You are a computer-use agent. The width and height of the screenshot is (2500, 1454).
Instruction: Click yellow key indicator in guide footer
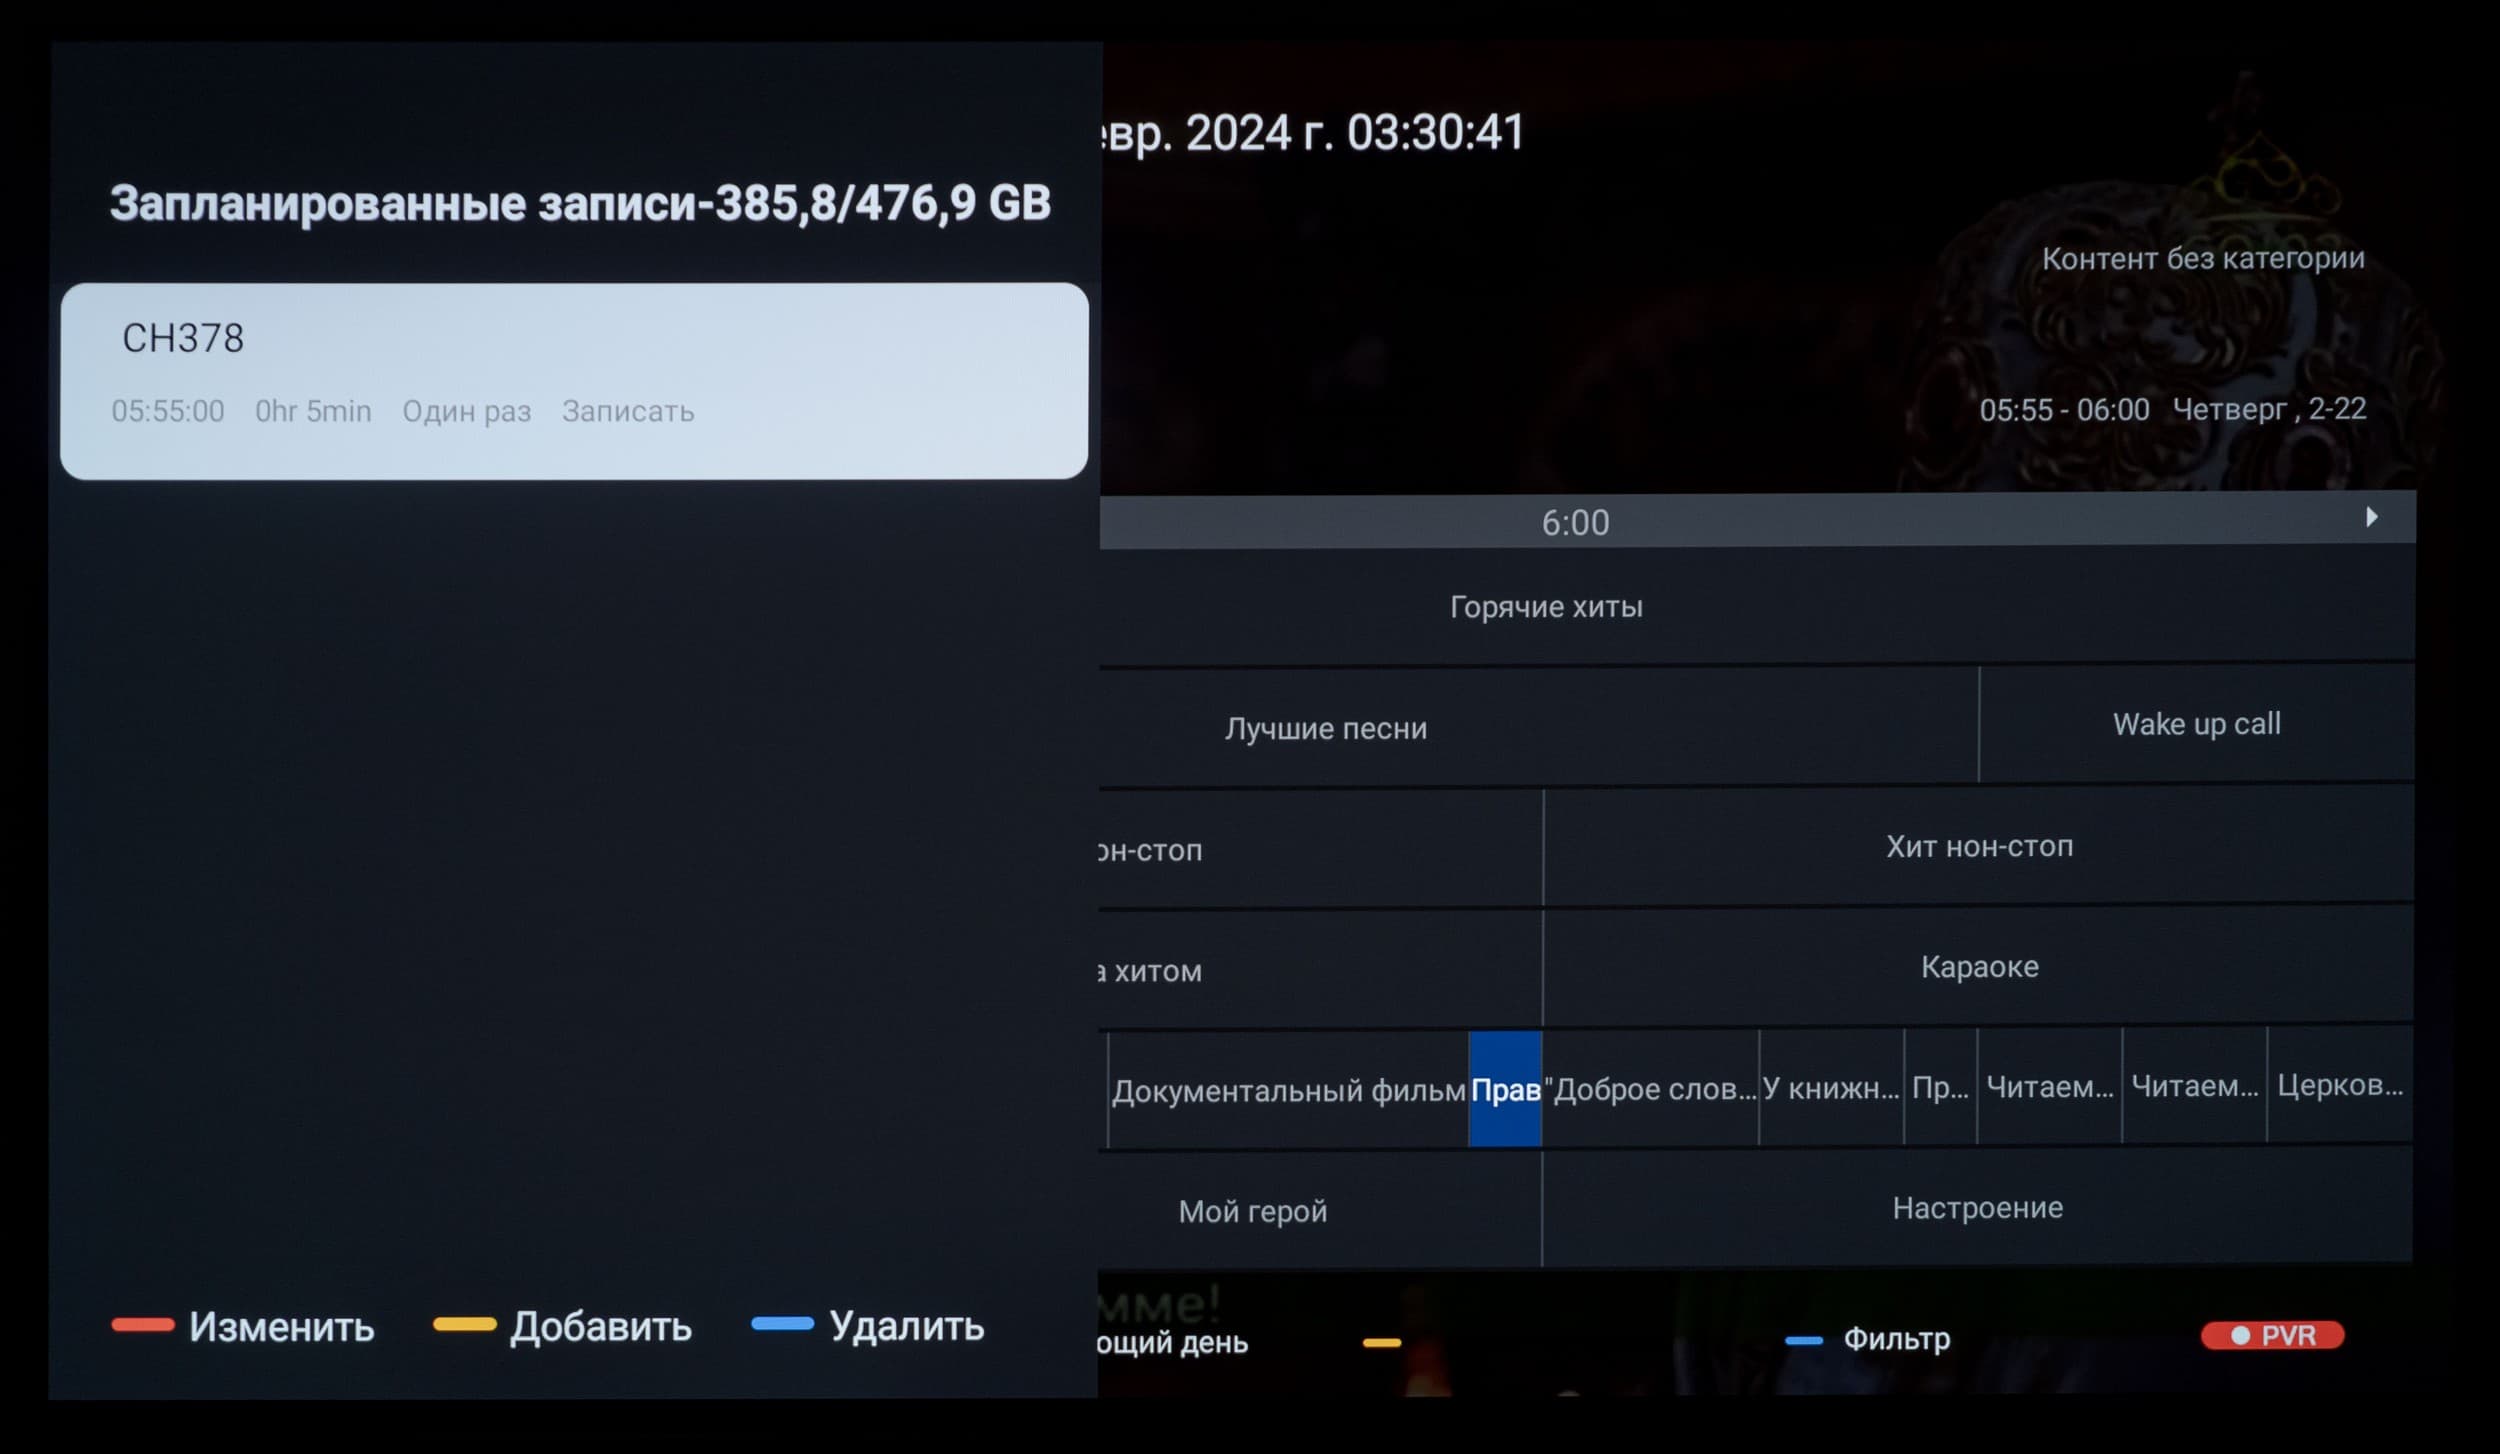pos(1381,1343)
